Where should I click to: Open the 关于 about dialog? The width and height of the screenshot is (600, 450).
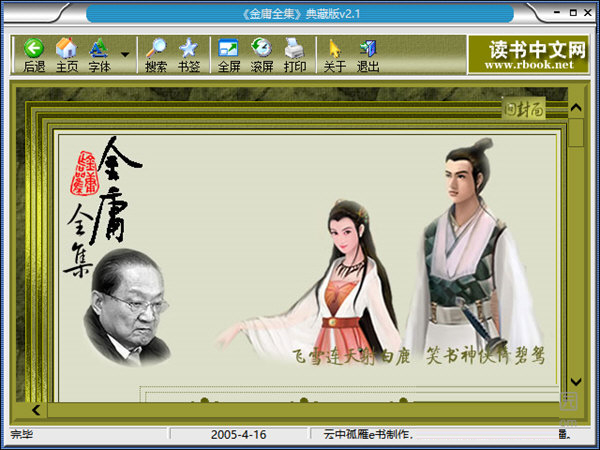tap(335, 55)
